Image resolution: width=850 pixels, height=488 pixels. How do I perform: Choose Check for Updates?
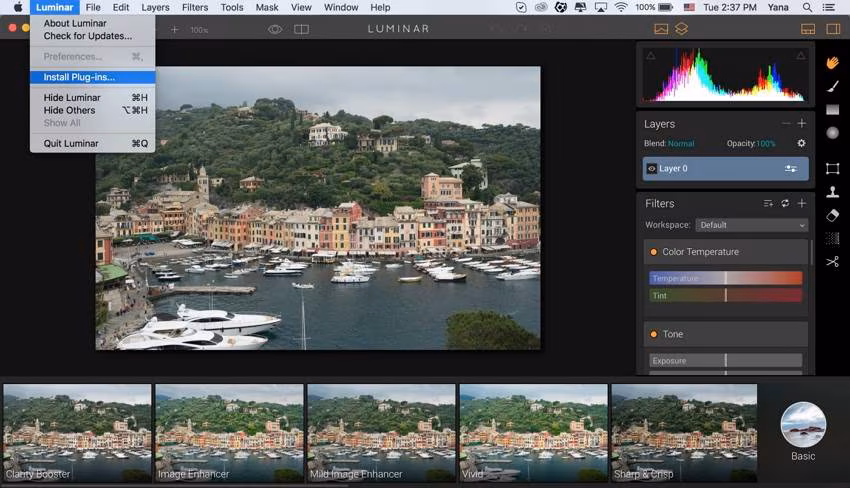93,36
